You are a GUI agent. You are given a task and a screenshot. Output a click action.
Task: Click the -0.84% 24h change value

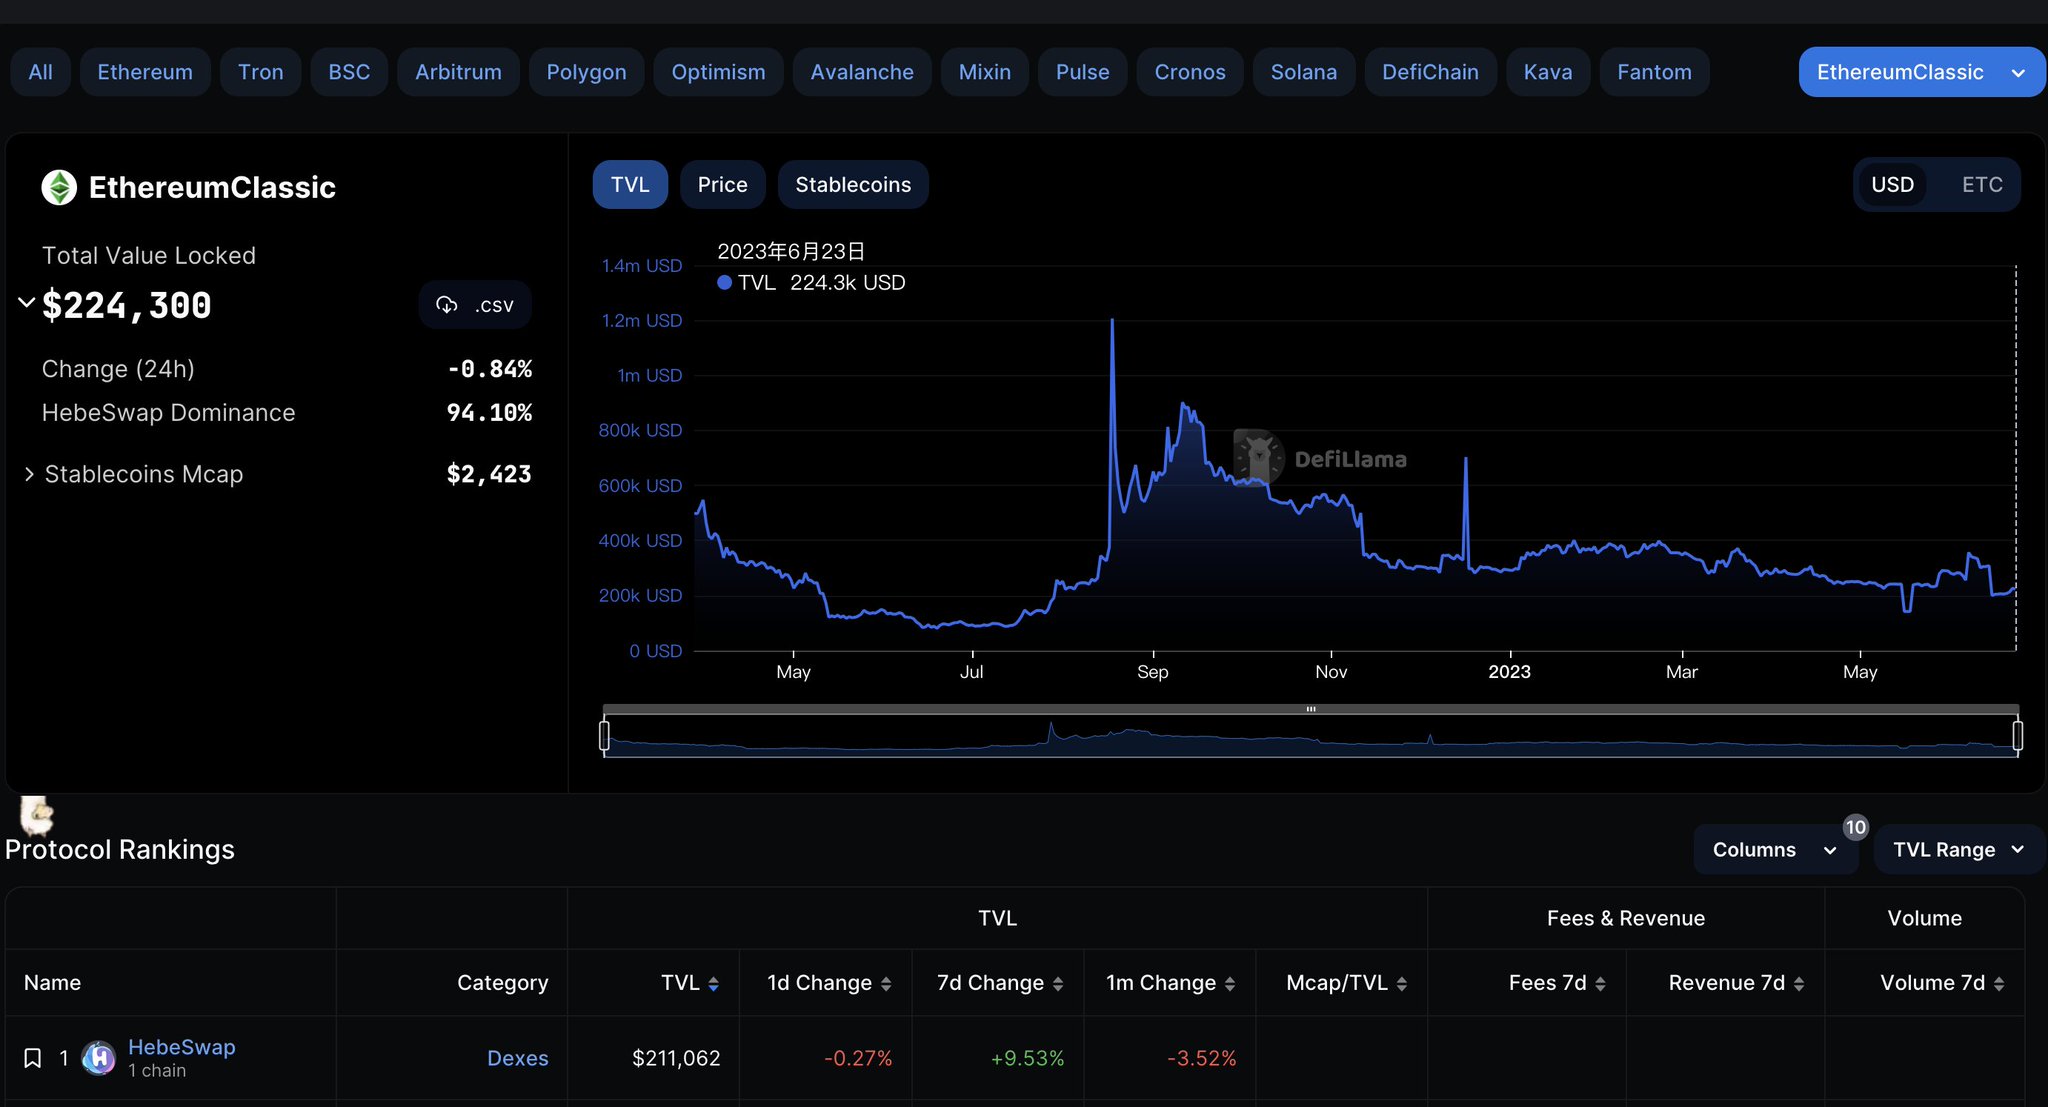(489, 369)
